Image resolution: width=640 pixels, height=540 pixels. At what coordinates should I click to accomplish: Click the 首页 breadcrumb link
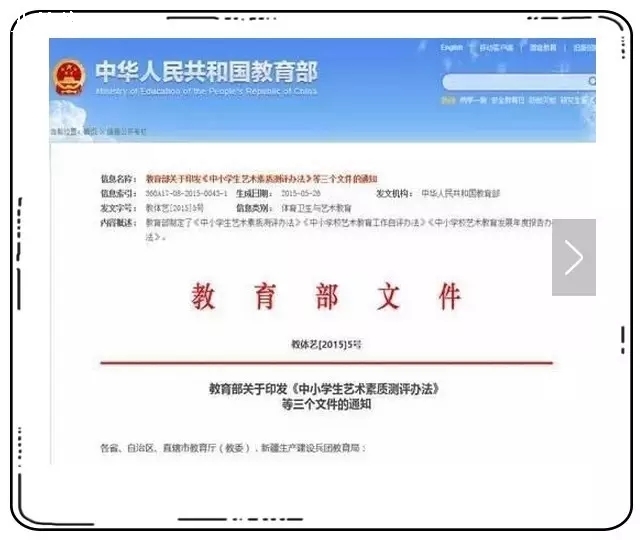pyautogui.click(x=91, y=131)
